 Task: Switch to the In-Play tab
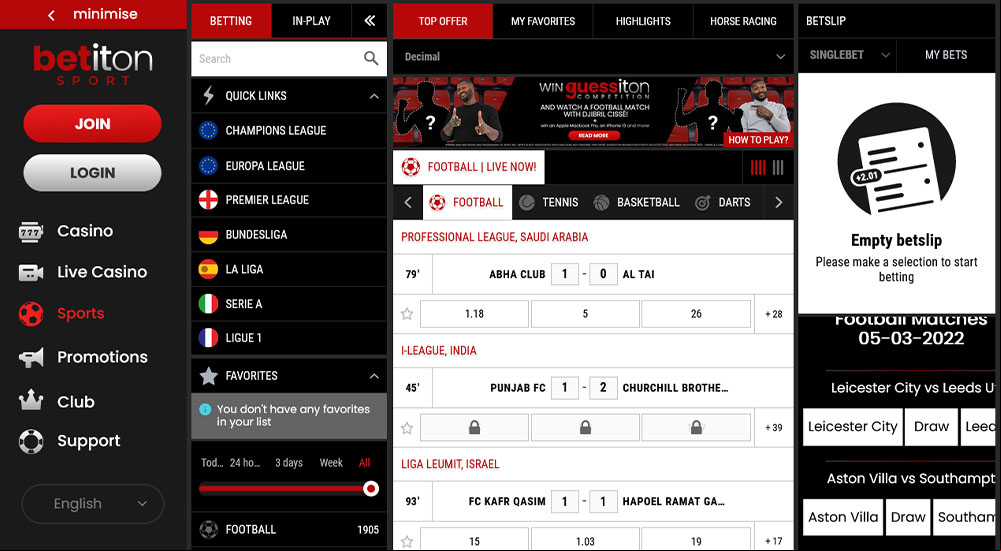(x=312, y=20)
